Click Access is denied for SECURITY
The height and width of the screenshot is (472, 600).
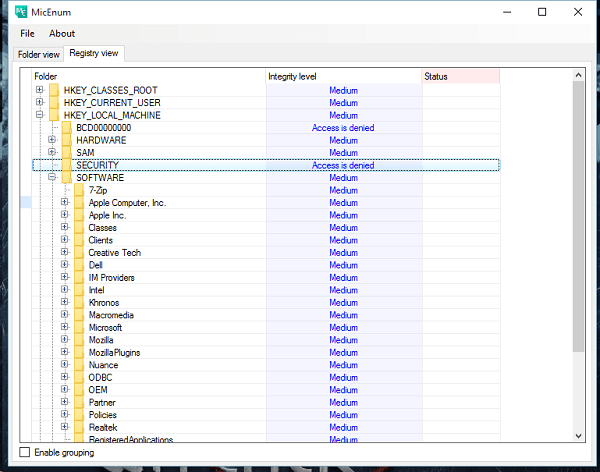coord(343,165)
